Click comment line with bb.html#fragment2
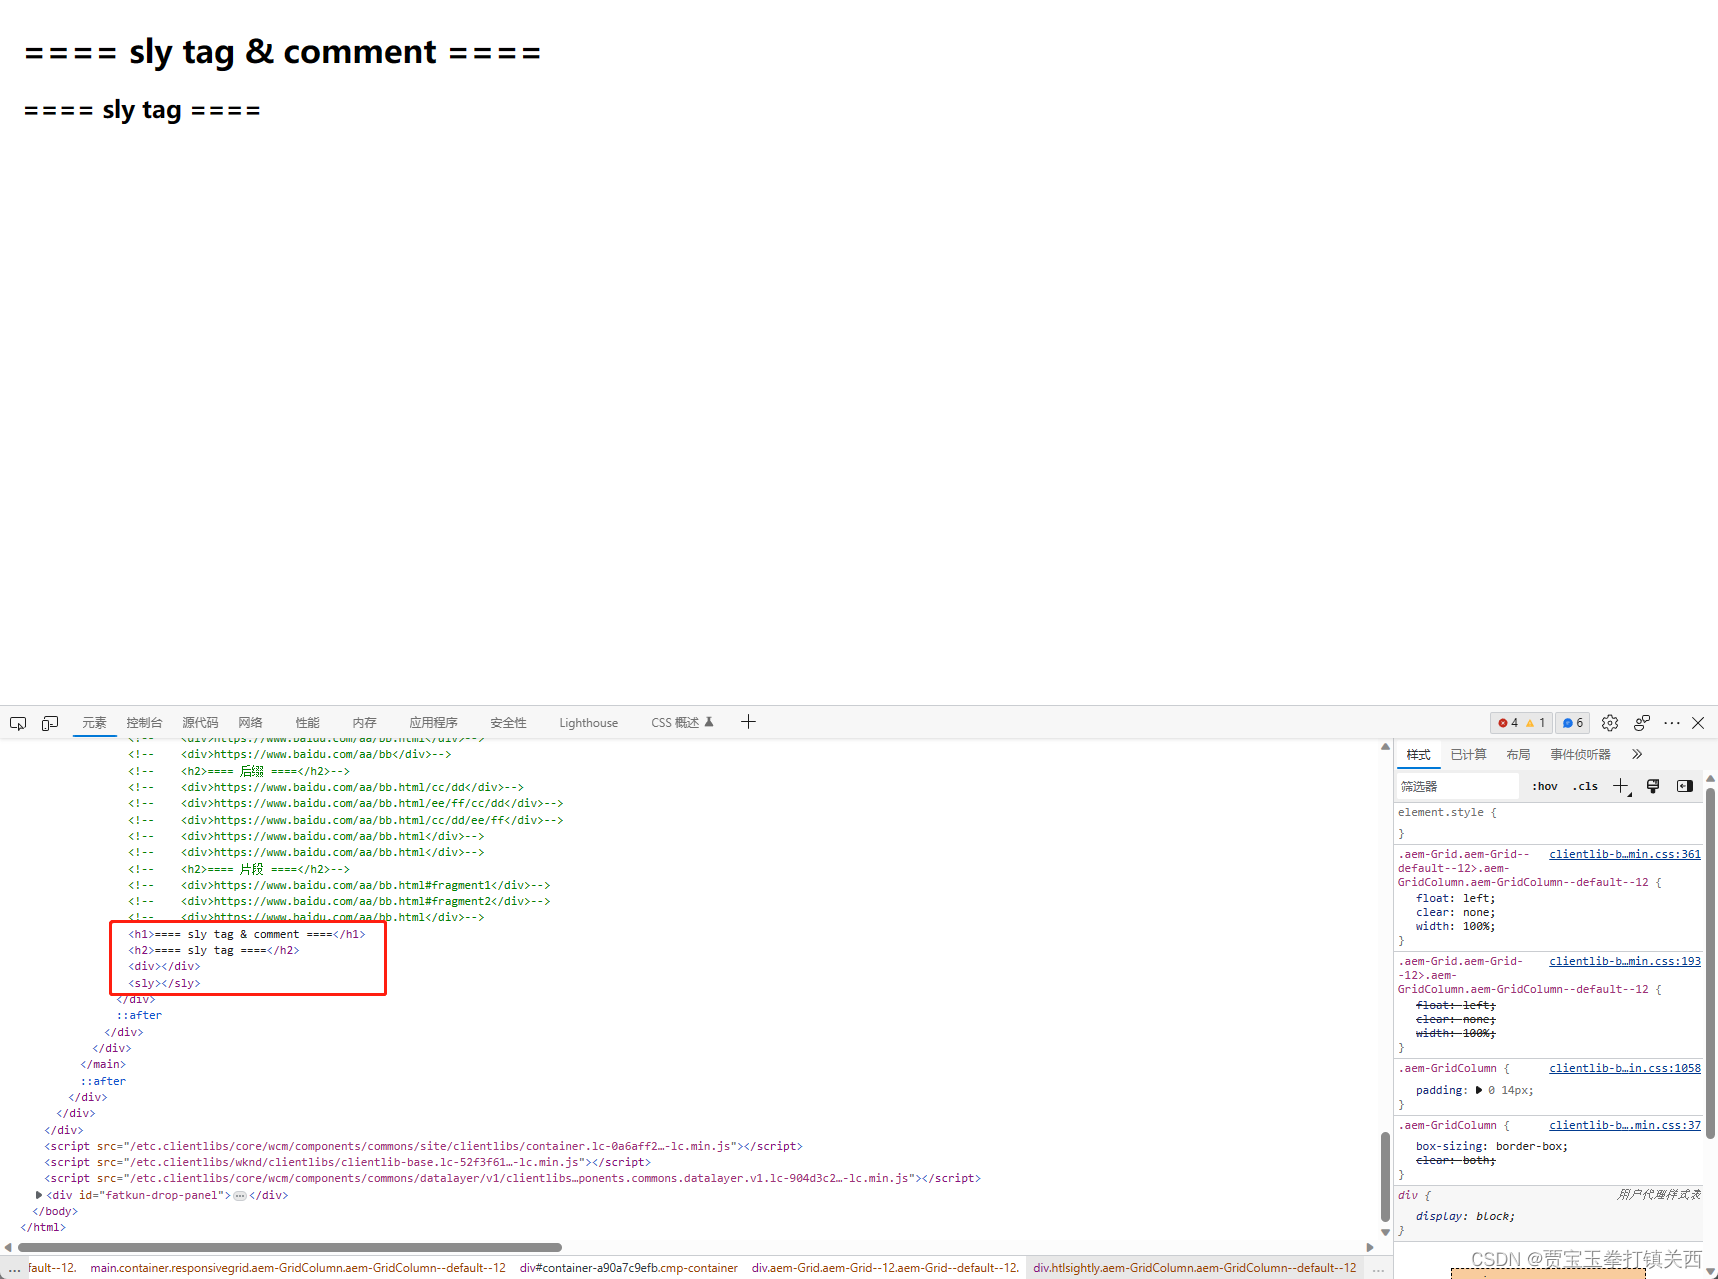The image size is (1718, 1279). [339, 902]
